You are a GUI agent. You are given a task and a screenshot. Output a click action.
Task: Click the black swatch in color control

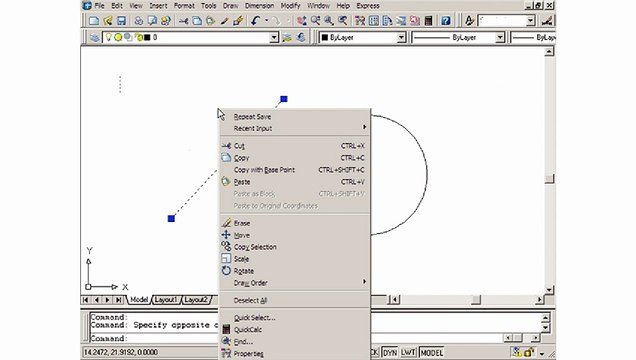325,37
